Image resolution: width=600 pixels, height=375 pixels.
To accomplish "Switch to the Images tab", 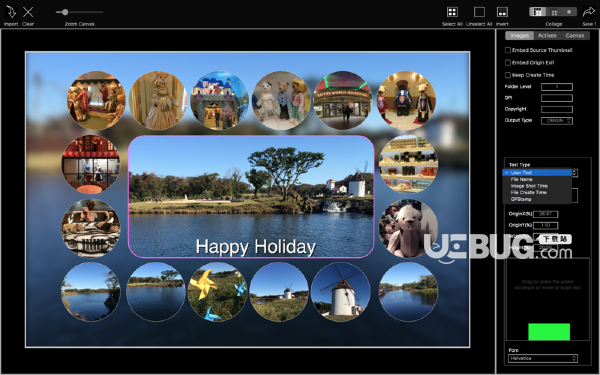I will click(520, 36).
